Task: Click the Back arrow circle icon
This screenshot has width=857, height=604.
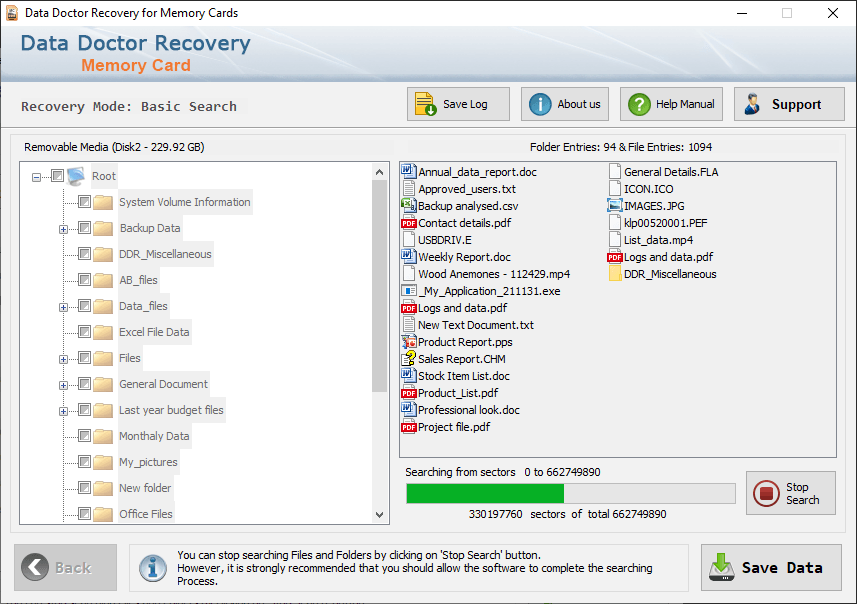Action: [x=35, y=567]
